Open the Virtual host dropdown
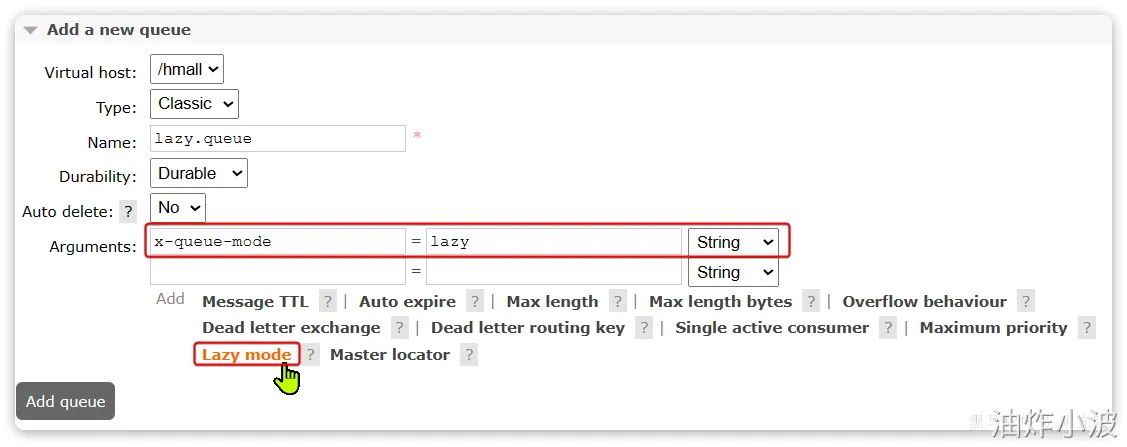 click(187, 70)
